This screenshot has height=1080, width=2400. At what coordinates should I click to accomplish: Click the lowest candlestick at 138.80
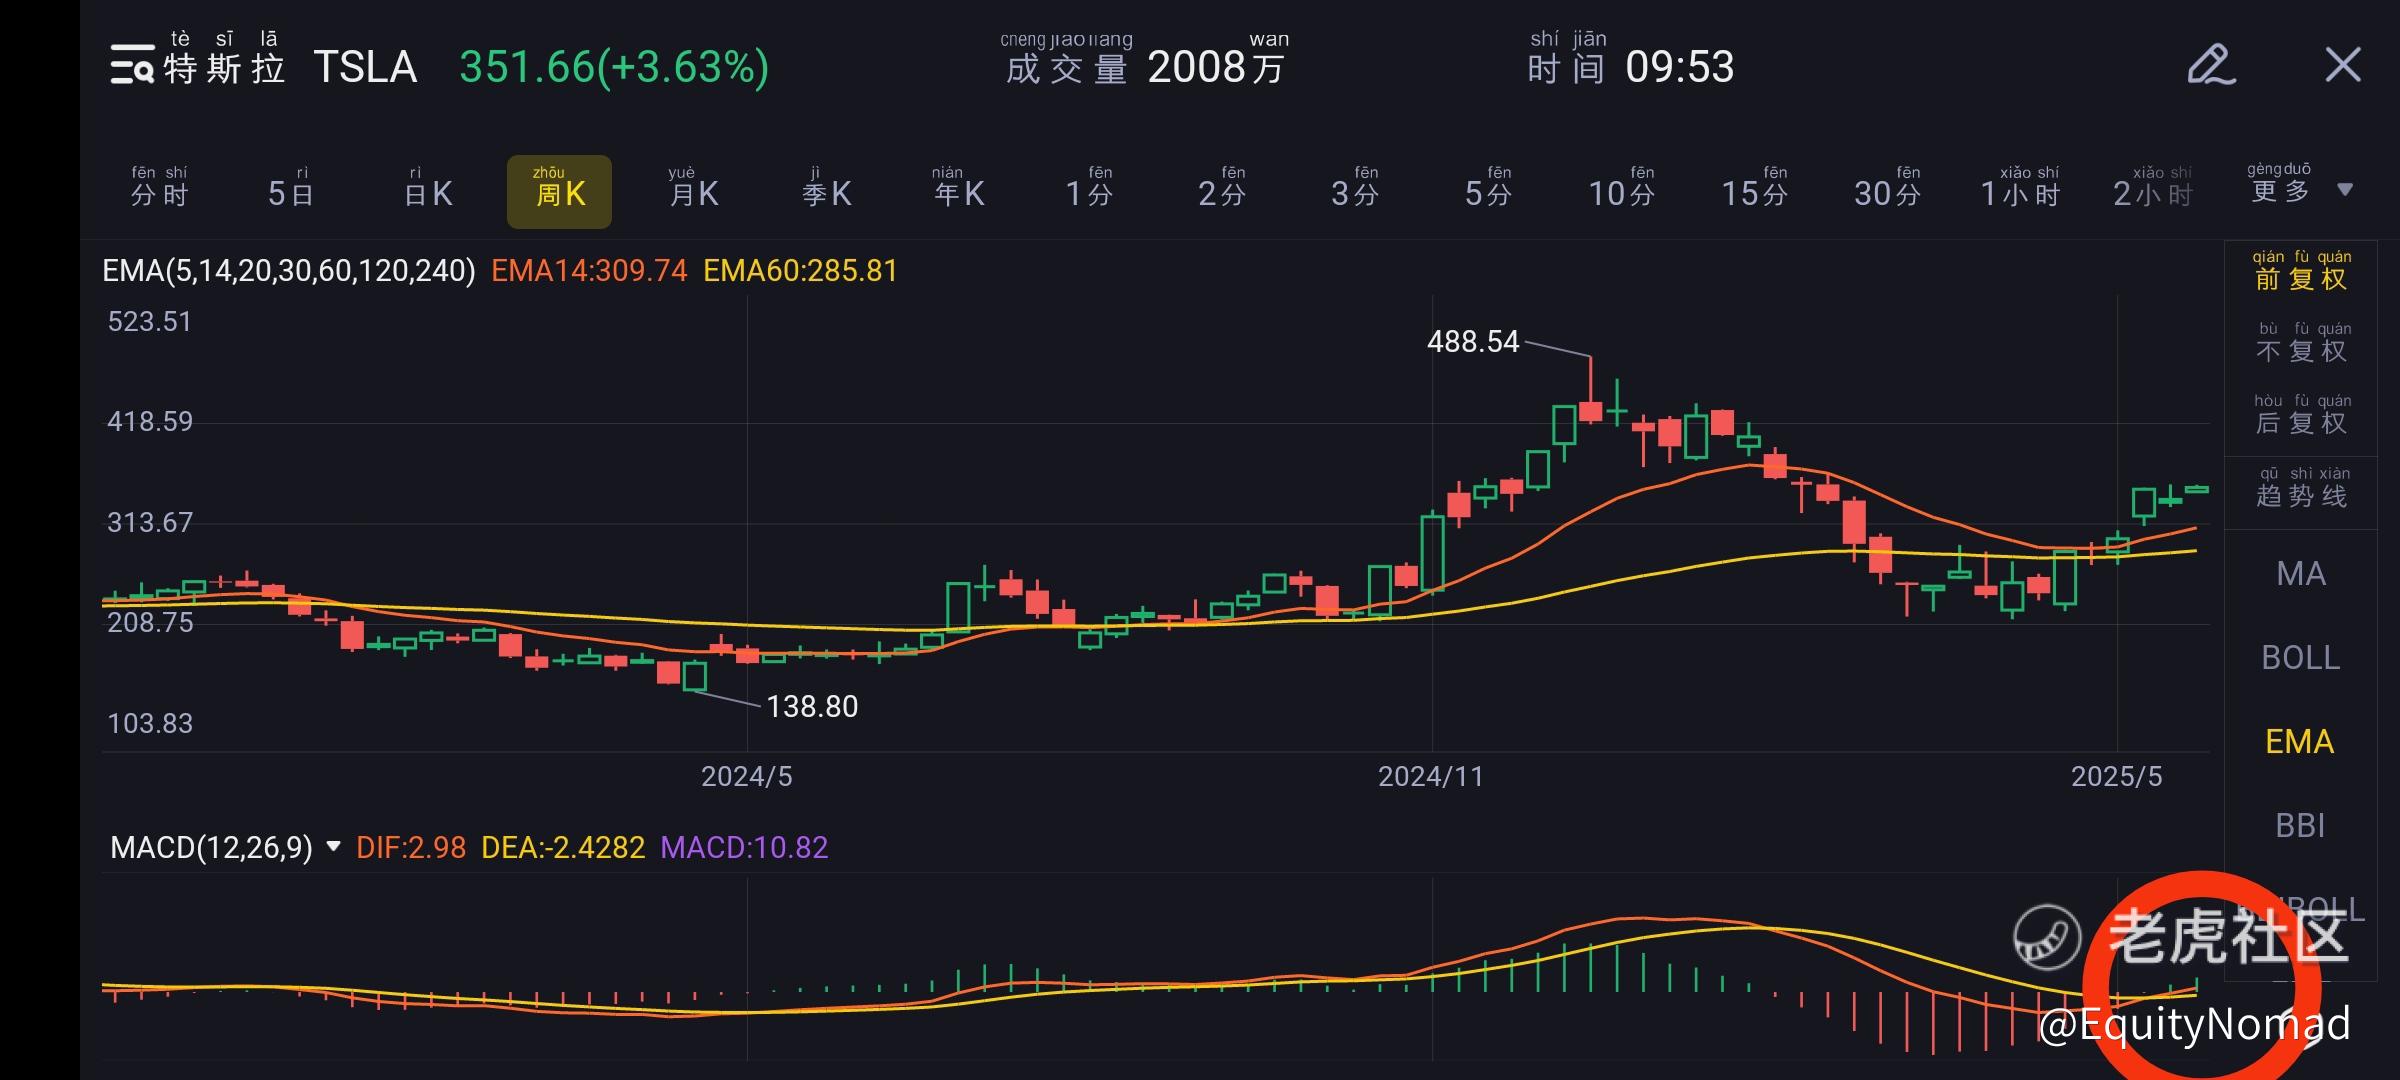(x=695, y=676)
